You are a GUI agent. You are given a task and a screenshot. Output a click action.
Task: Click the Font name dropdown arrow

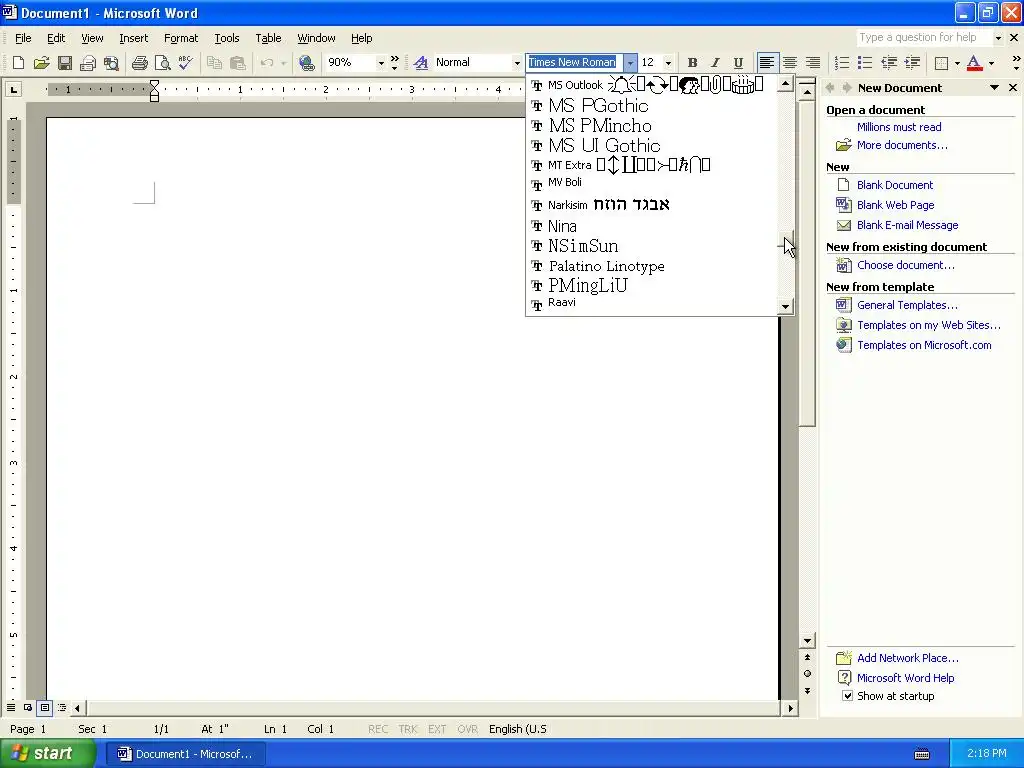click(630, 63)
